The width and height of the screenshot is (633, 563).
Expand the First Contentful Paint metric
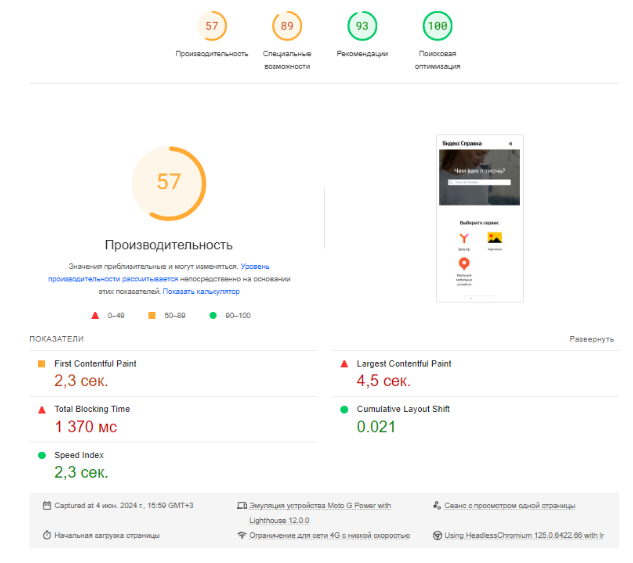click(173, 374)
